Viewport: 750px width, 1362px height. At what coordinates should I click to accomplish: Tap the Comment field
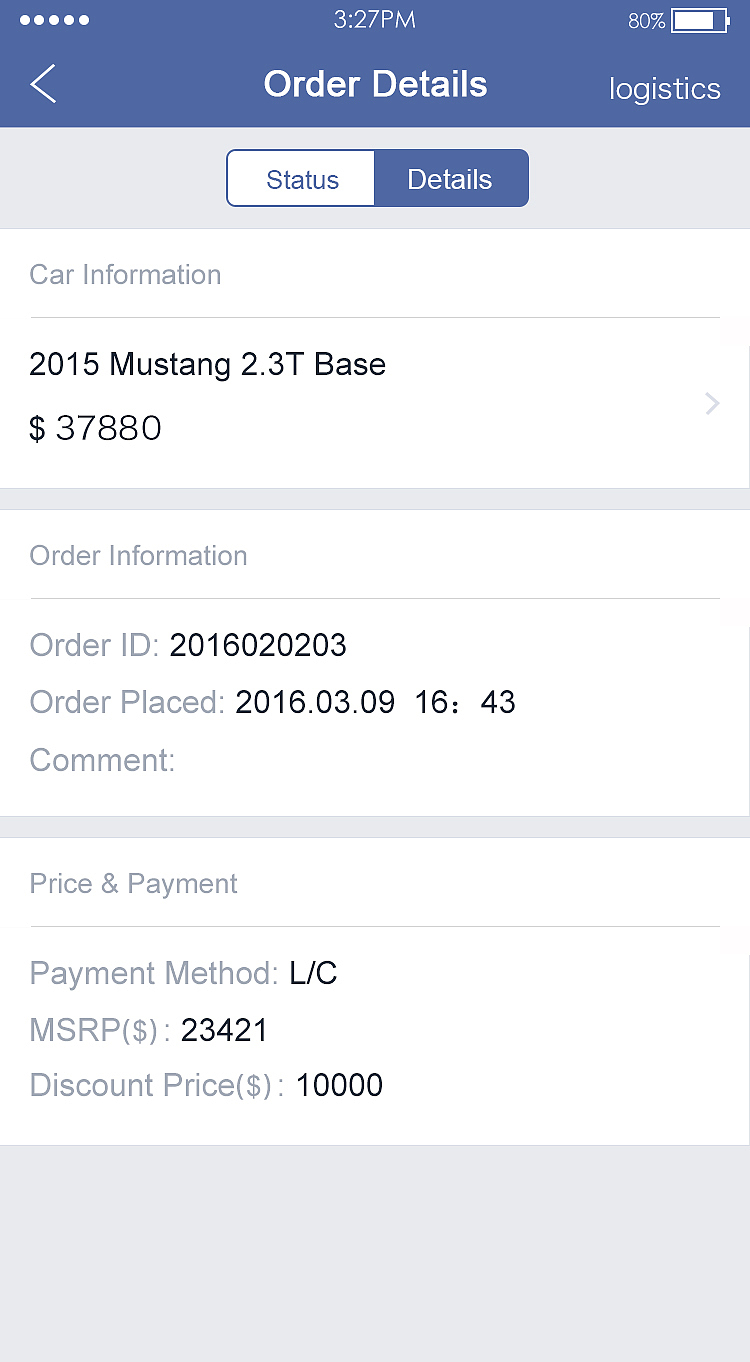click(x=102, y=761)
